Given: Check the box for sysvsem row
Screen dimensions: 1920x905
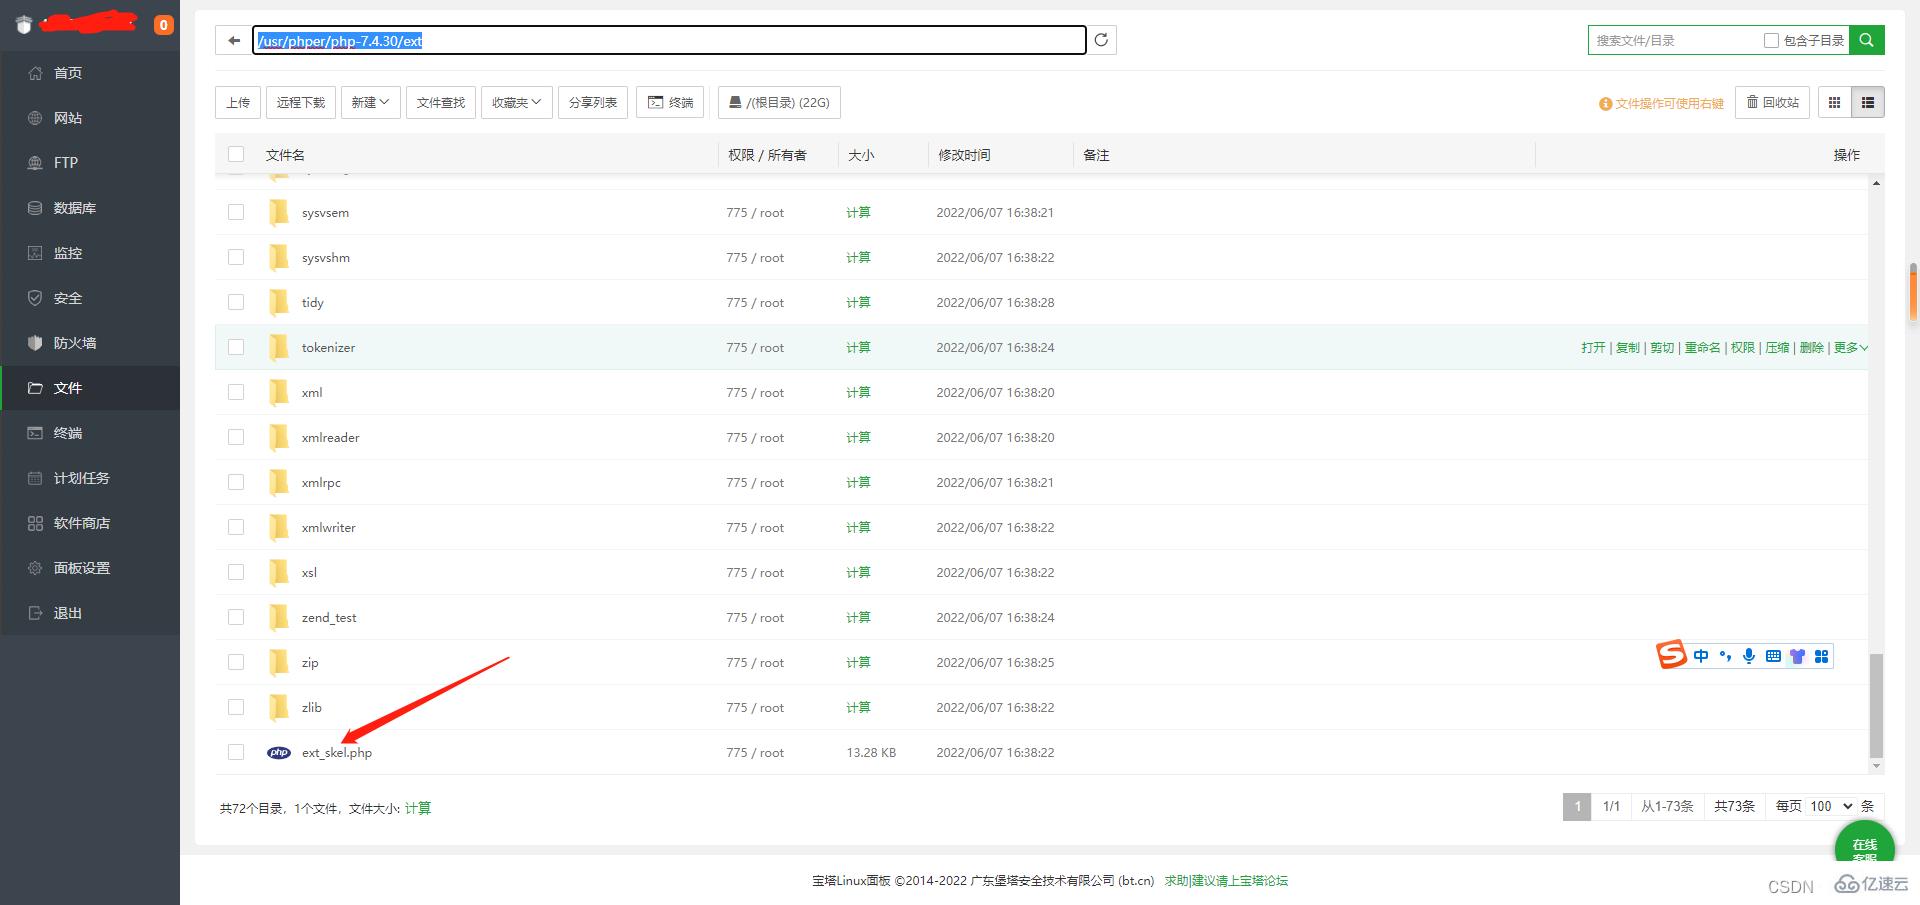Looking at the screenshot, I should coord(236,212).
